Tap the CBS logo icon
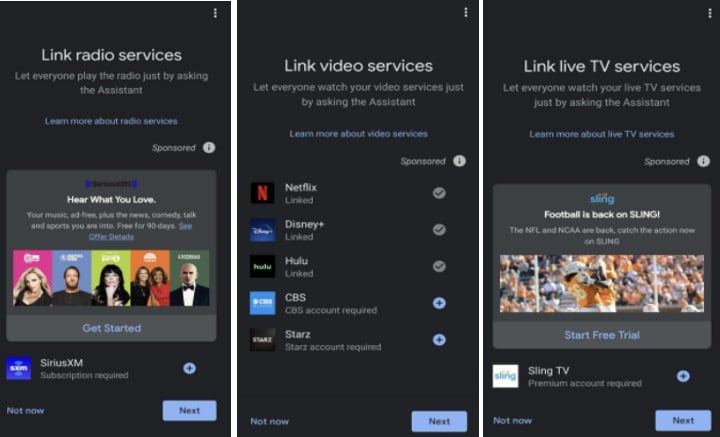This screenshot has width=720, height=437. pyautogui.click(x=263, y=303)
